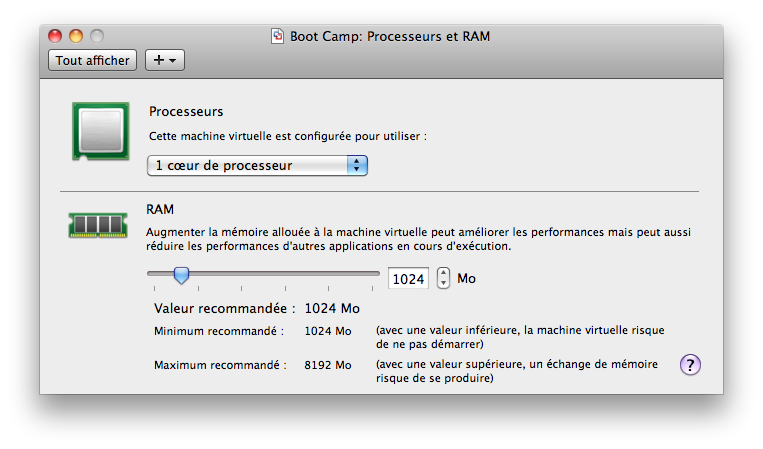Click the '8192 Mo' maximum value
The image size is (763, 449).
click(x=328, y=365)
